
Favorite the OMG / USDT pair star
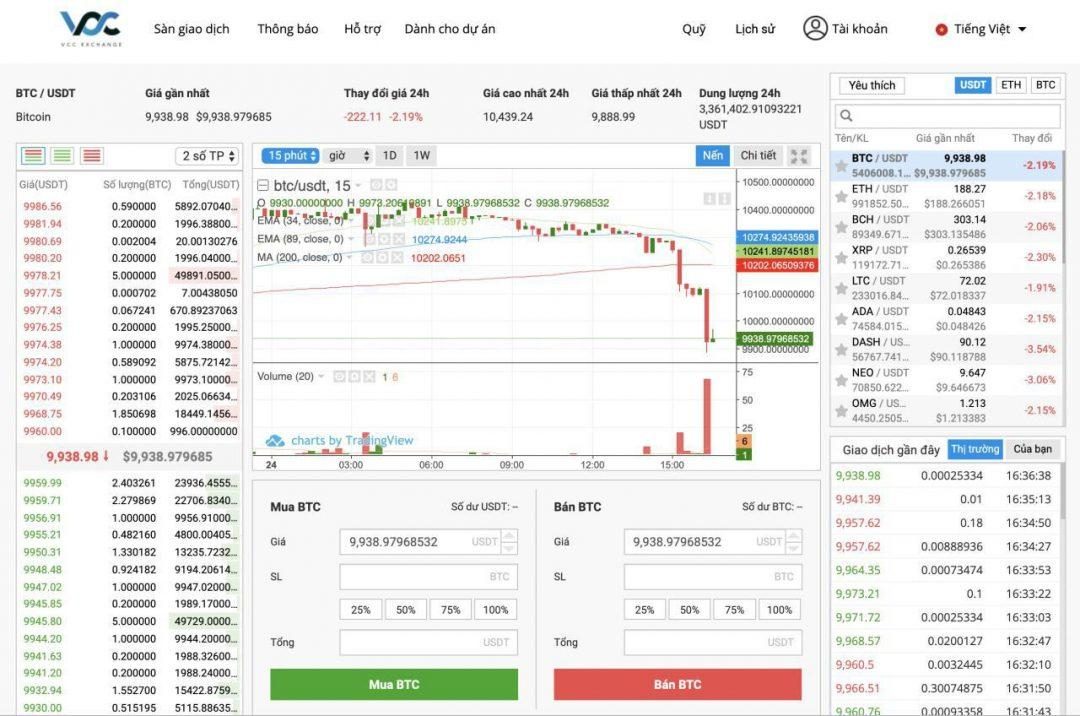pos(841,411)
